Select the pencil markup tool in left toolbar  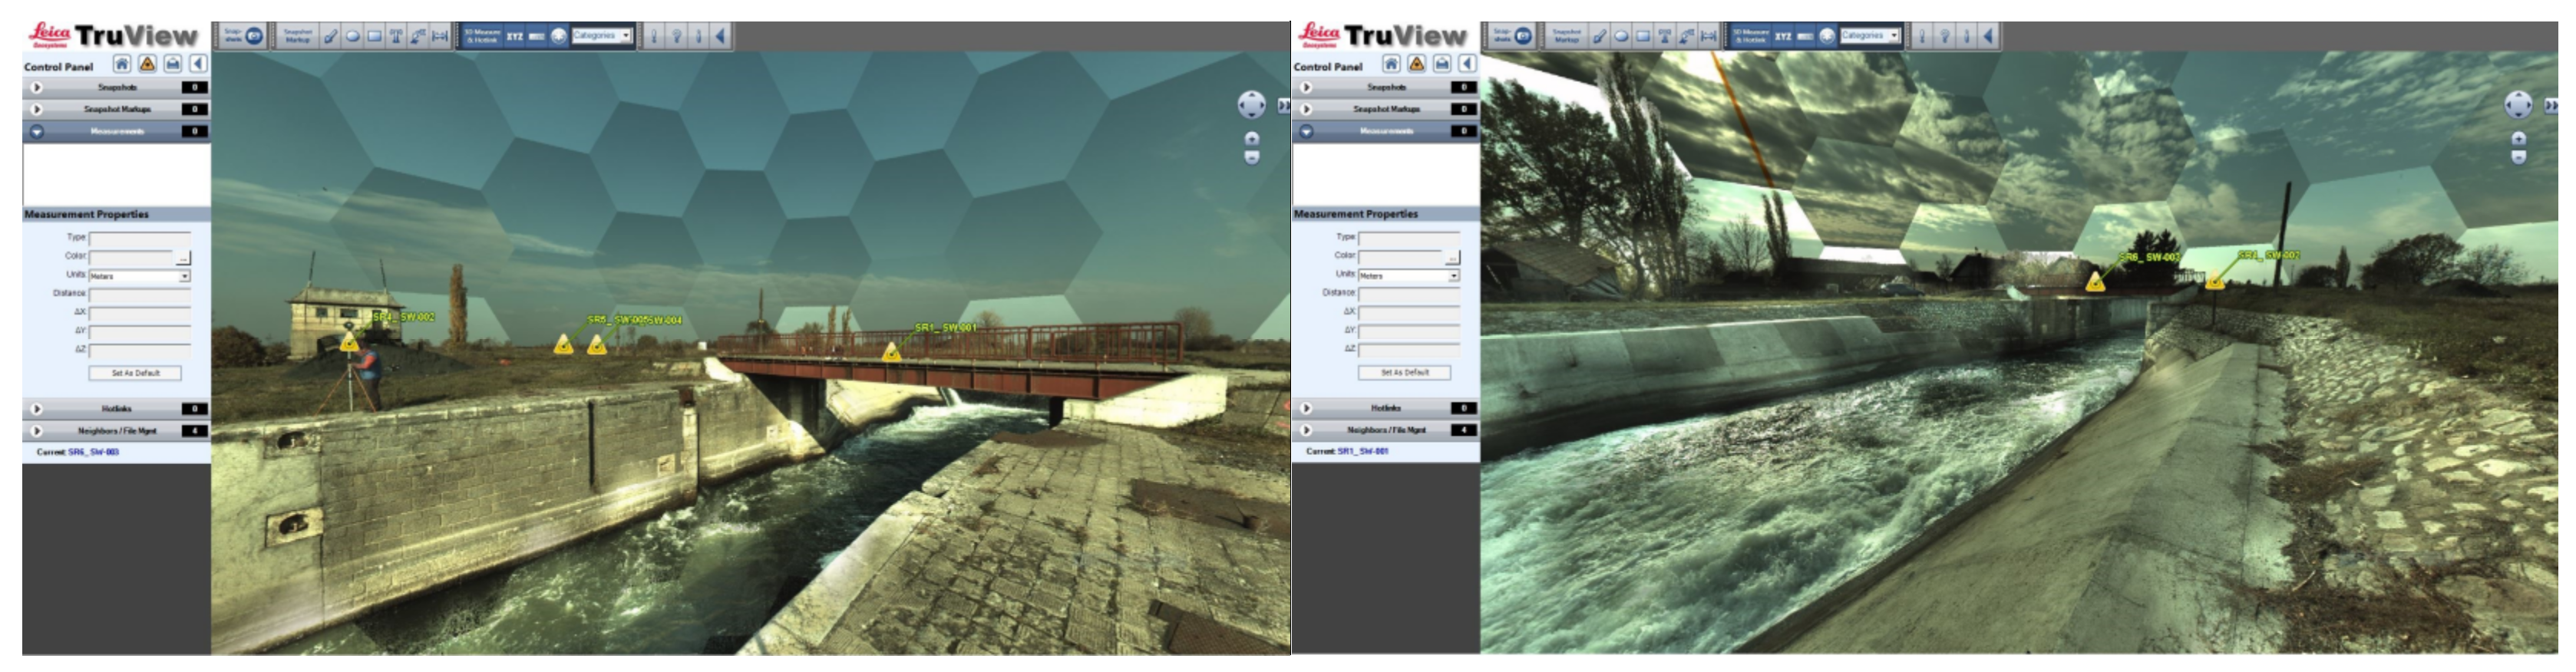click(330, 36)
